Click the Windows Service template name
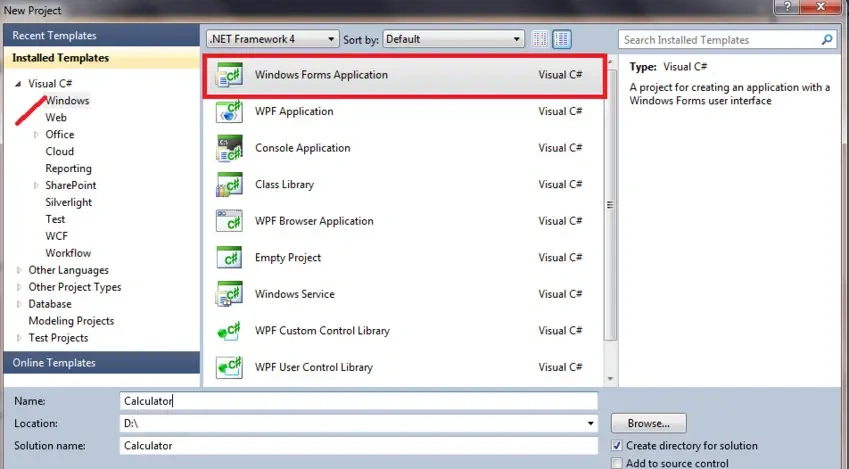This screenshot has width=849, height=469. click(x=295, y=295)
